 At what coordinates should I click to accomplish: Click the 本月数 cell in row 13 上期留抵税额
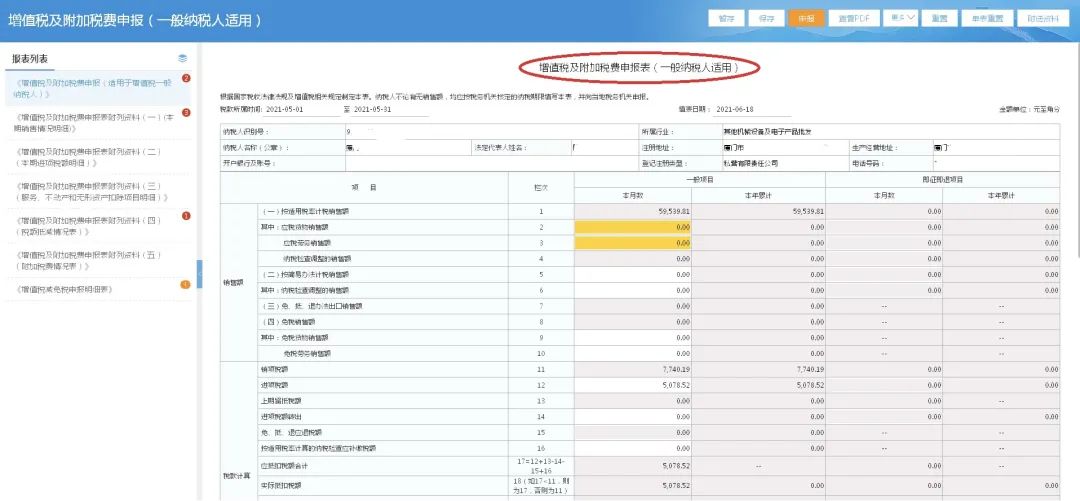tap(632, 402)
